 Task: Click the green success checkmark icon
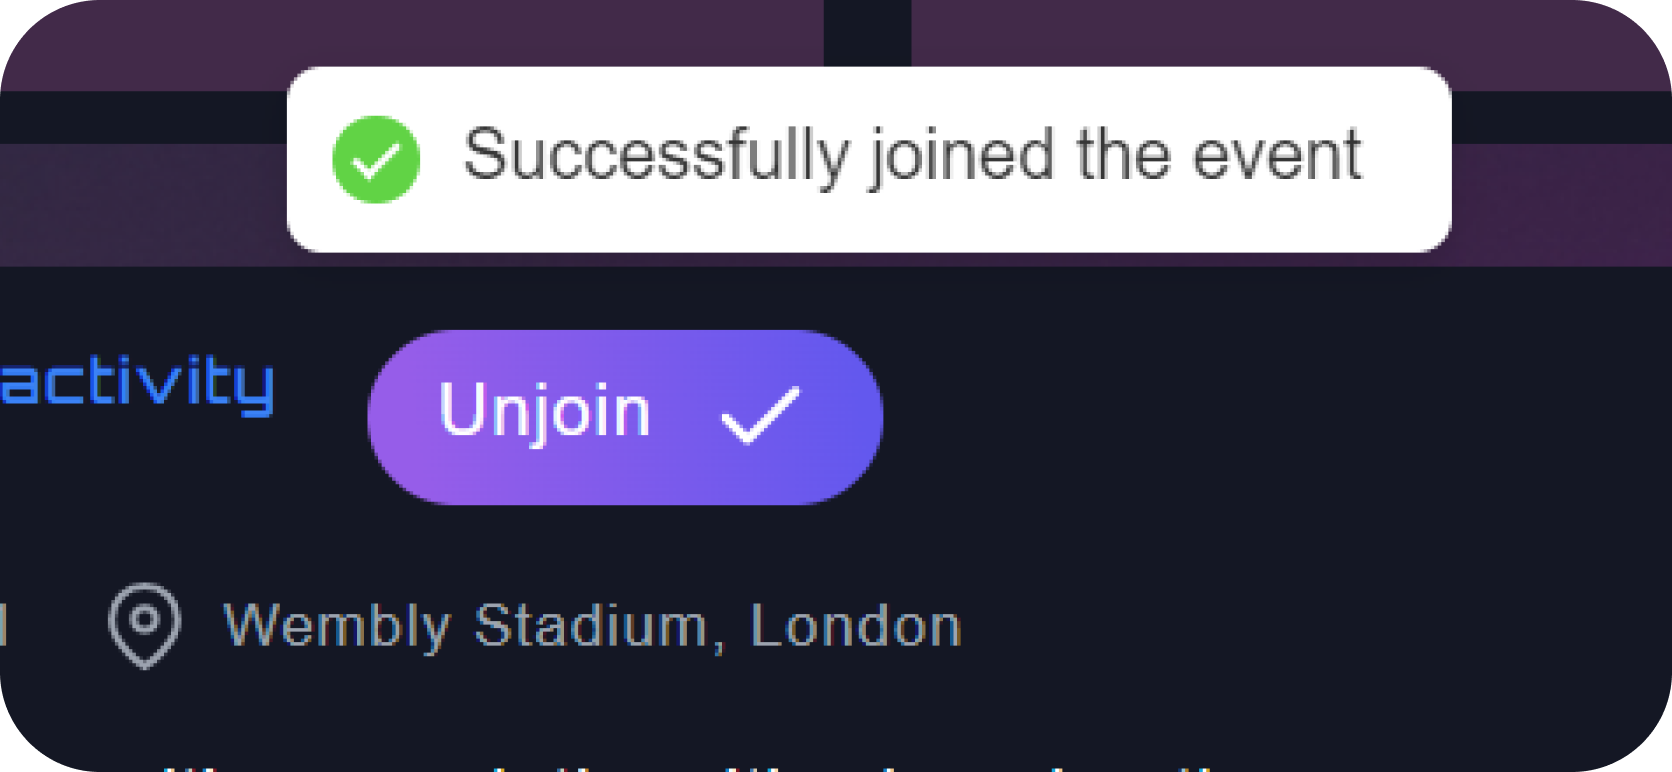(376, 159)
